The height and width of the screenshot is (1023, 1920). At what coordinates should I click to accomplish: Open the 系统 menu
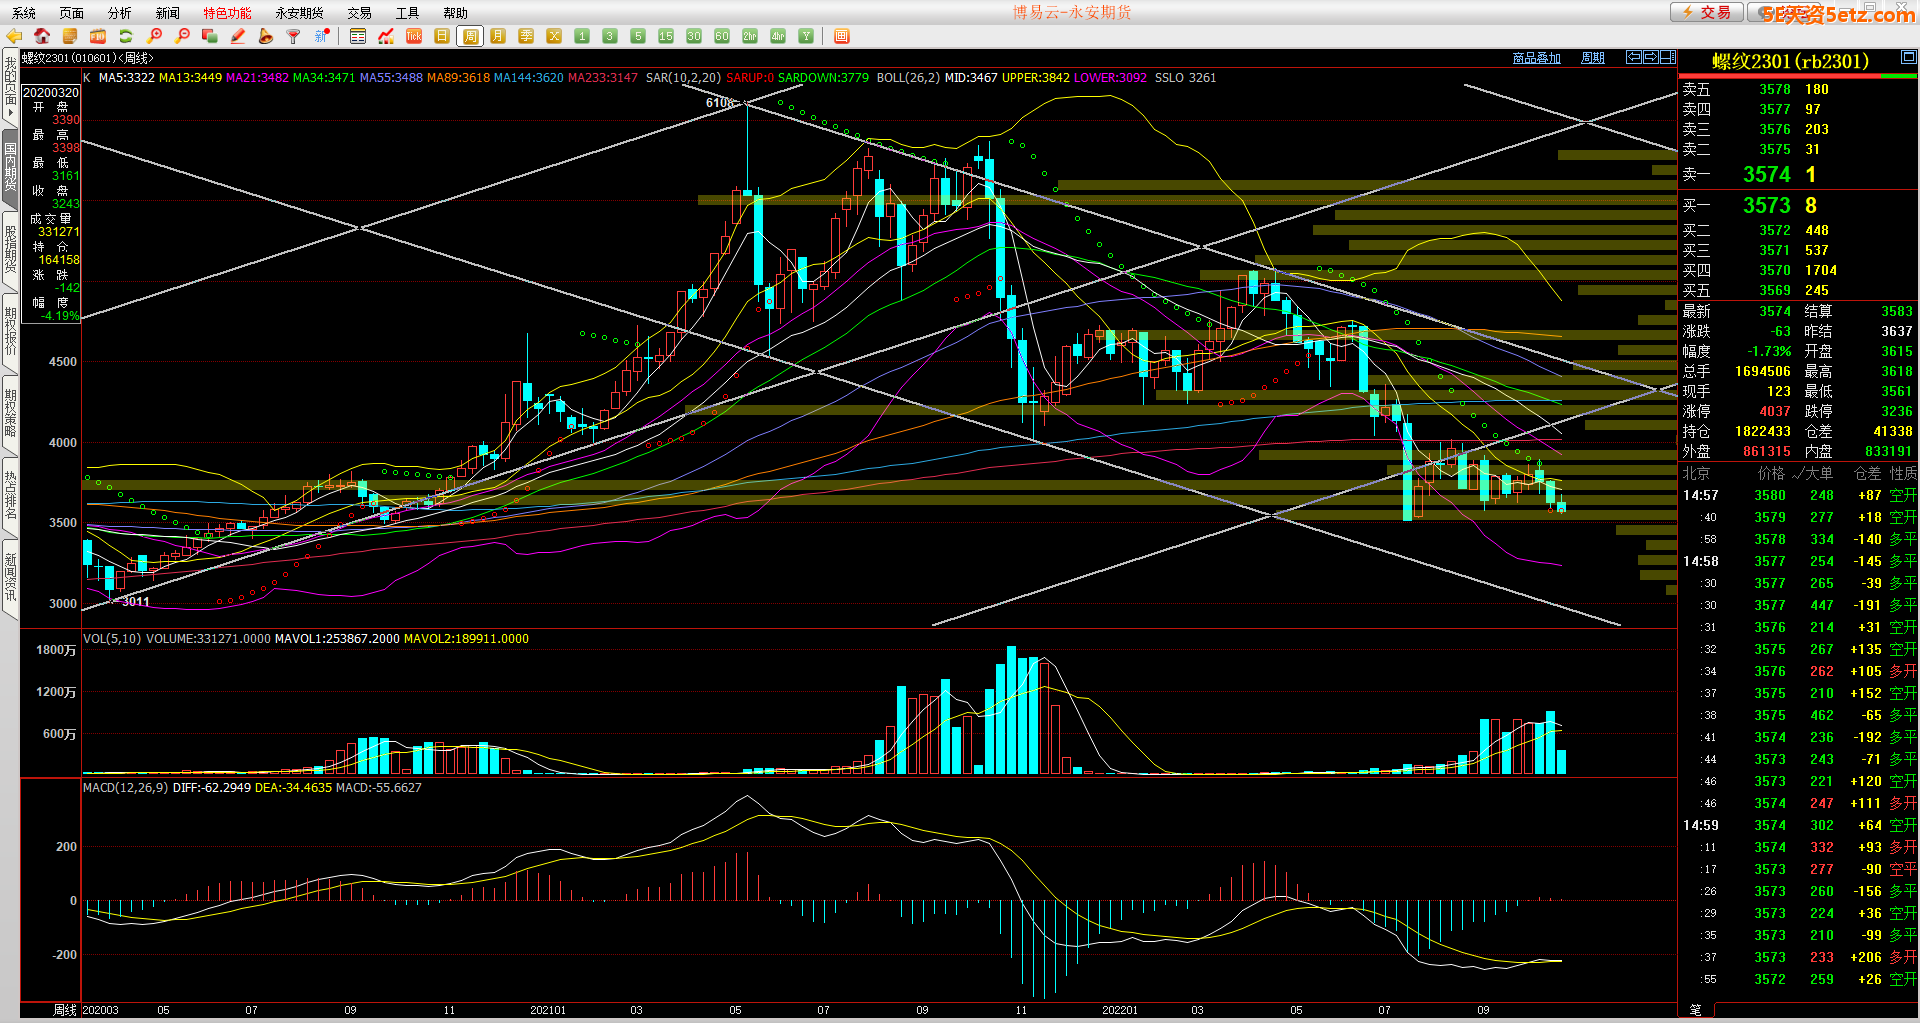pyautogui.click(x=24, y=13)
